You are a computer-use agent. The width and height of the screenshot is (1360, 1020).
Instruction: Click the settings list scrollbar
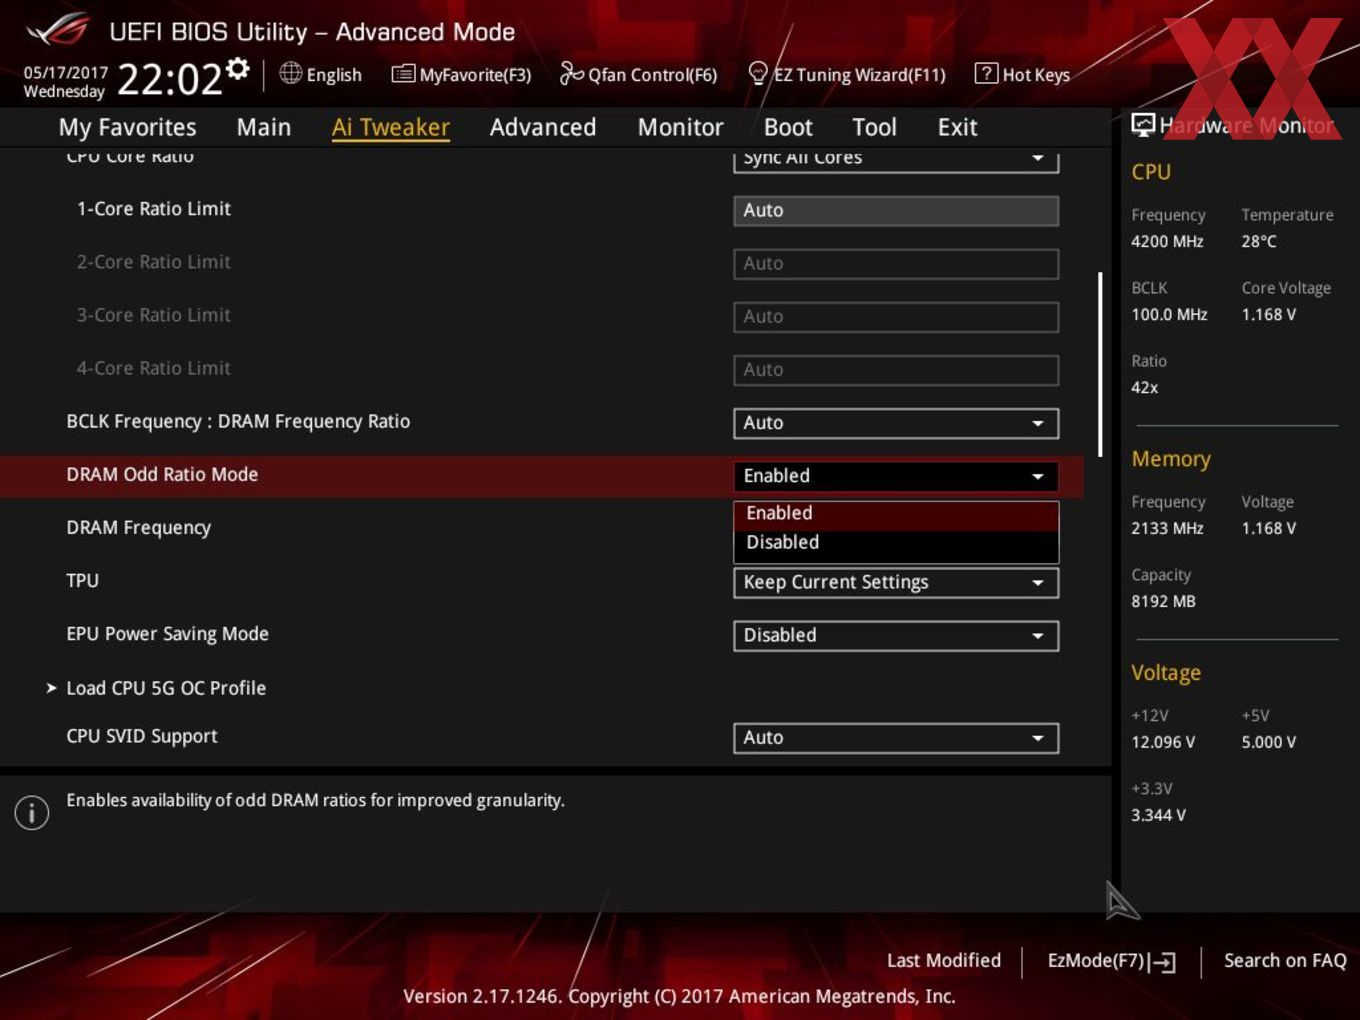pos(1100,364)
